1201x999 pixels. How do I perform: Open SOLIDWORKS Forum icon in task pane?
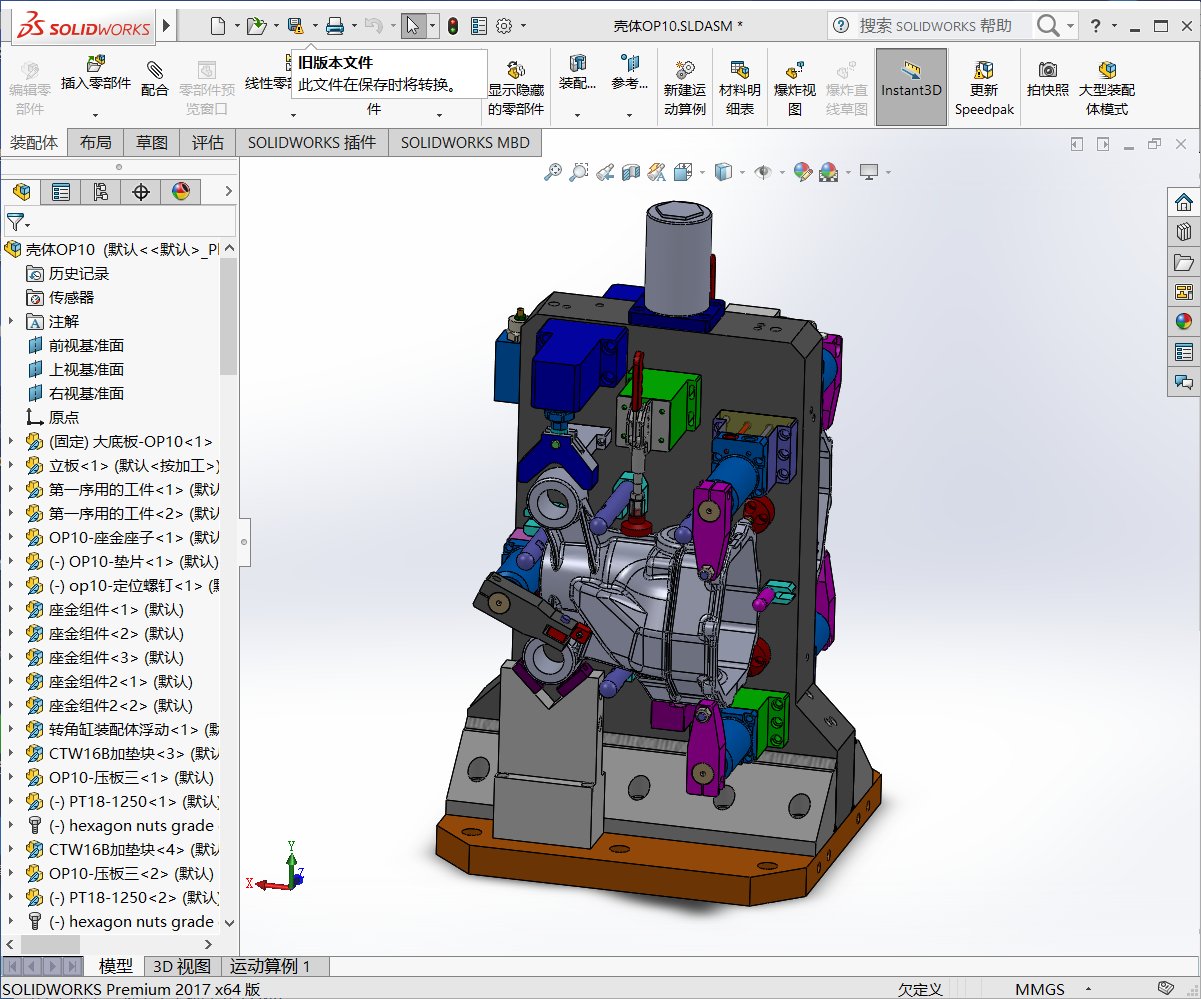pyautogui.click(x=1184, y=382)
